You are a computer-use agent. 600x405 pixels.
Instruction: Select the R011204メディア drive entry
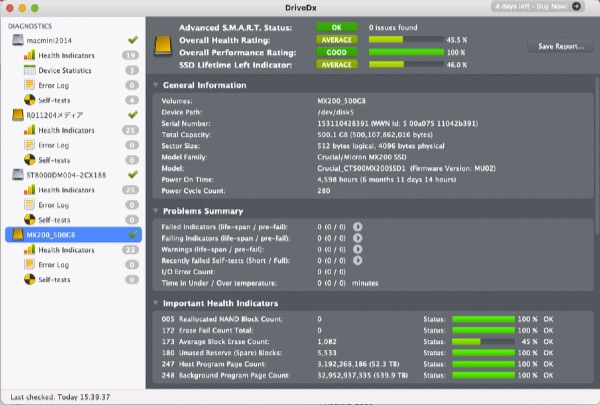[55, 115]
